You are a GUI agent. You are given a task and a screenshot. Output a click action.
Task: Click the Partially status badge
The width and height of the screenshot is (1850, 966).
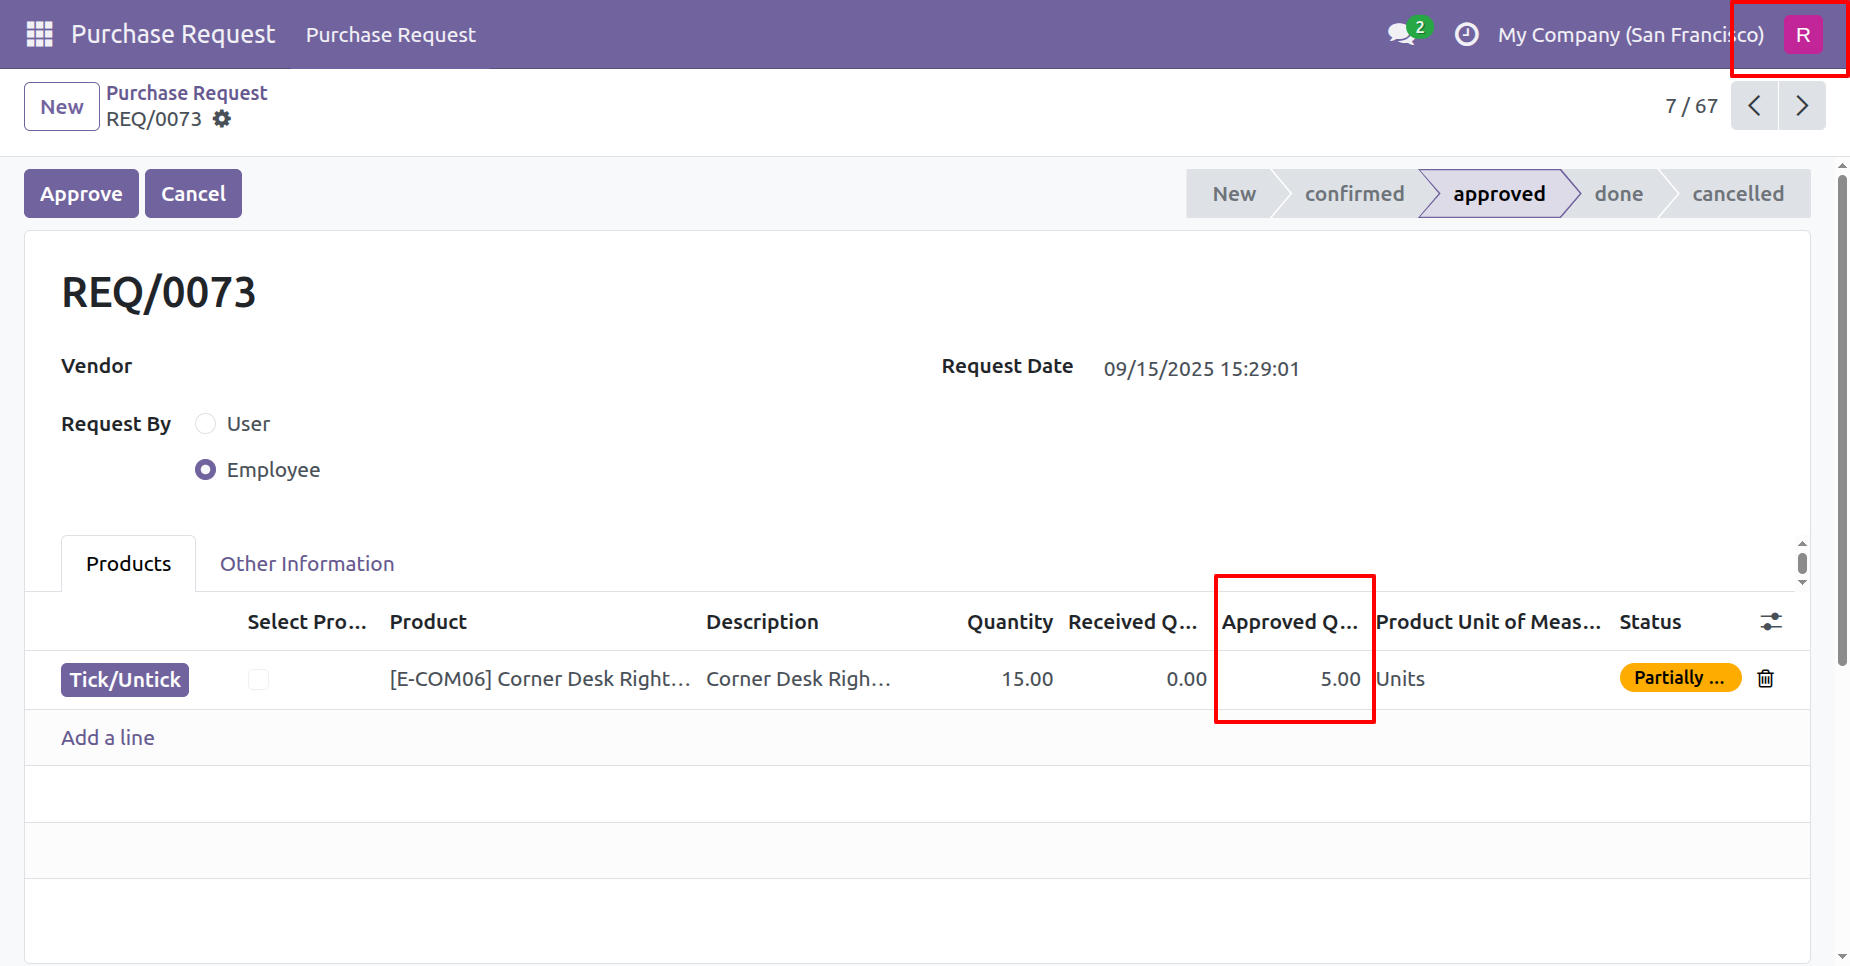click(x=1679, y=678)
